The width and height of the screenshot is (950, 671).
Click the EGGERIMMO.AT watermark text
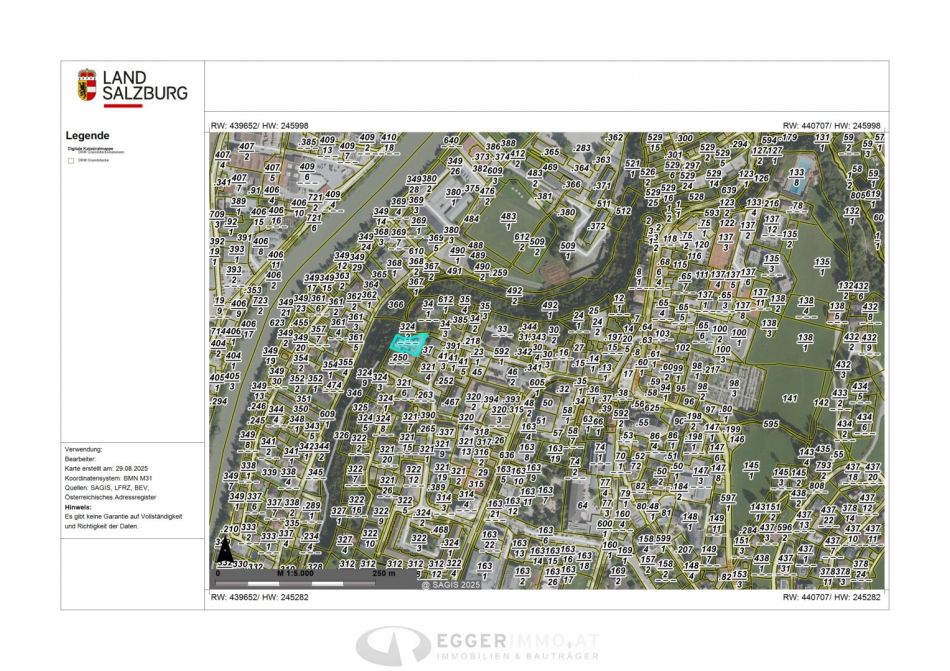point(517,640)
